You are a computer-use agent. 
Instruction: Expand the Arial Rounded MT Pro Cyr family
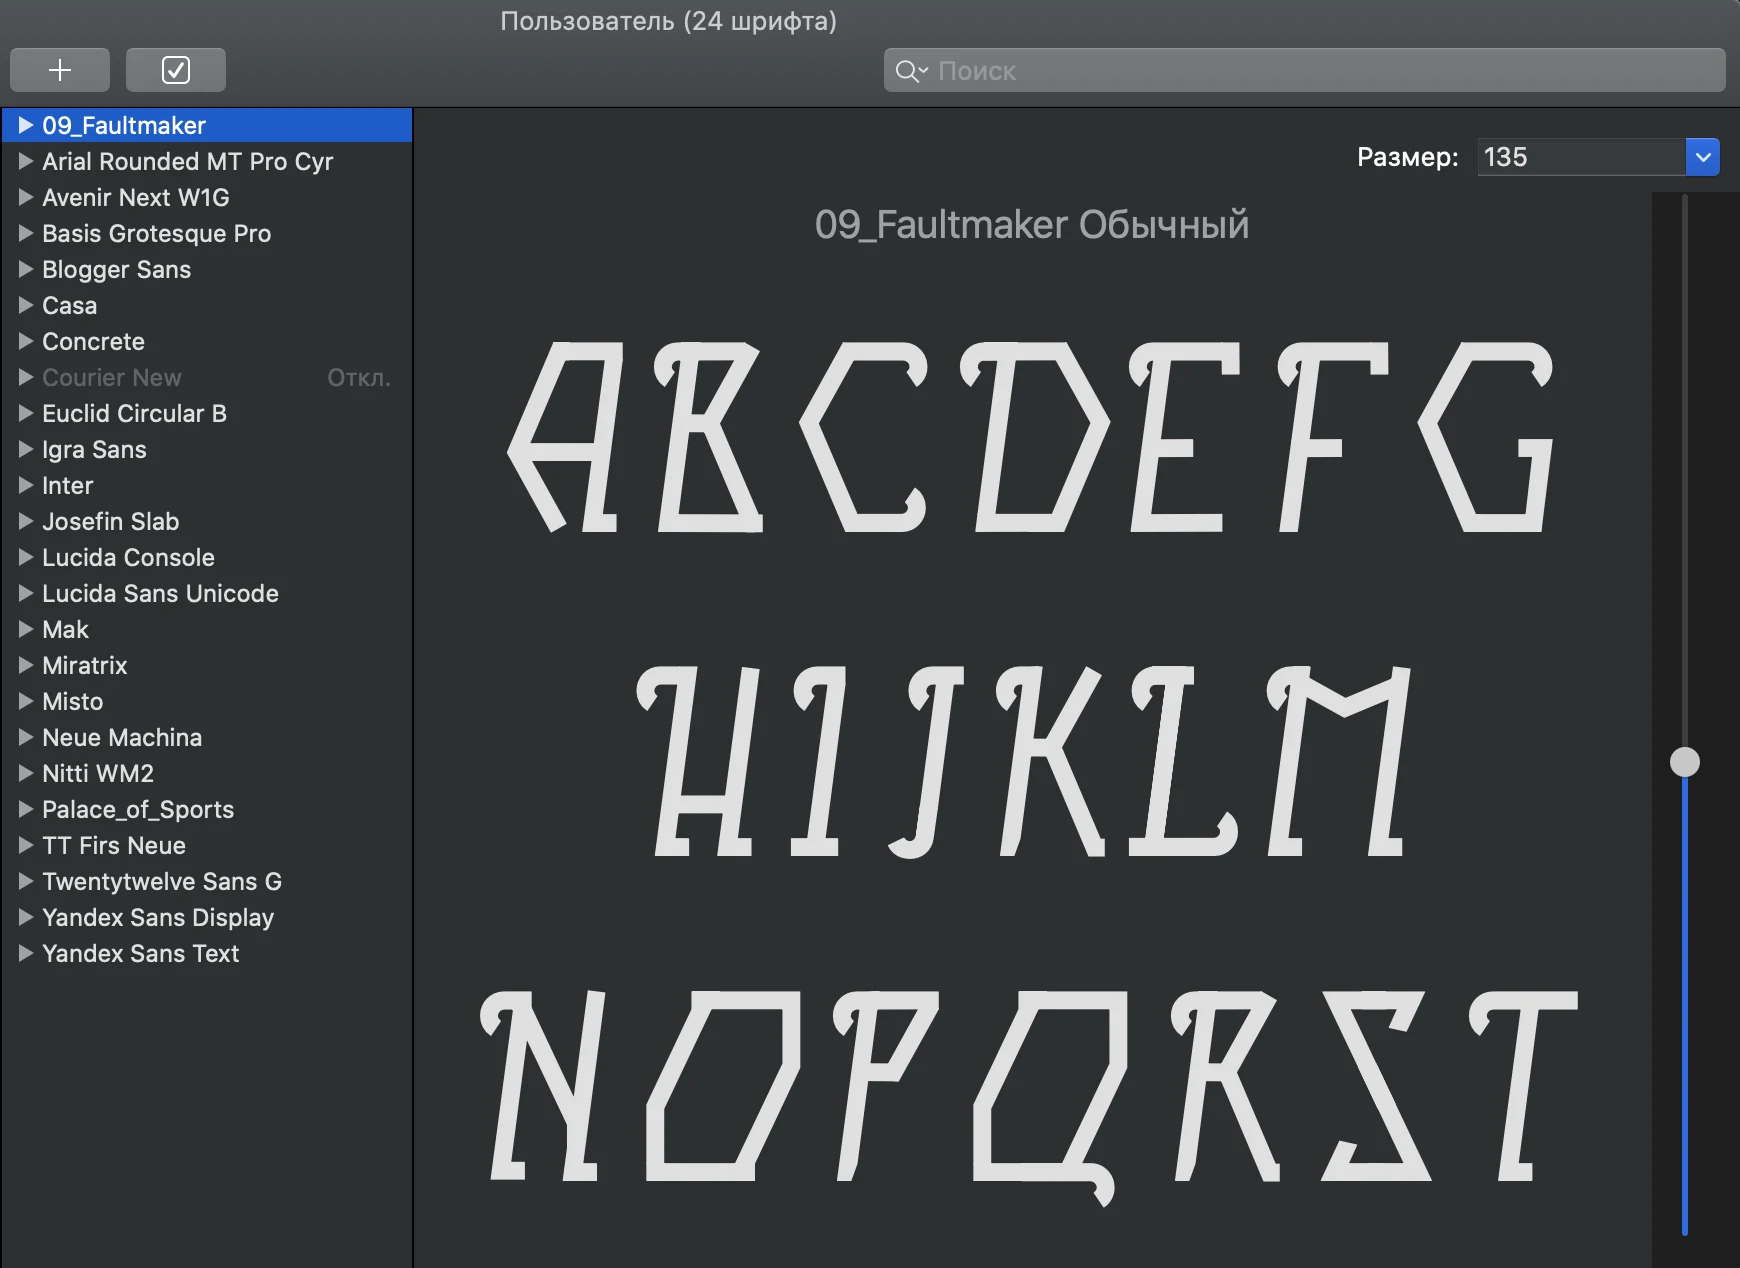[x=26, y=161]
